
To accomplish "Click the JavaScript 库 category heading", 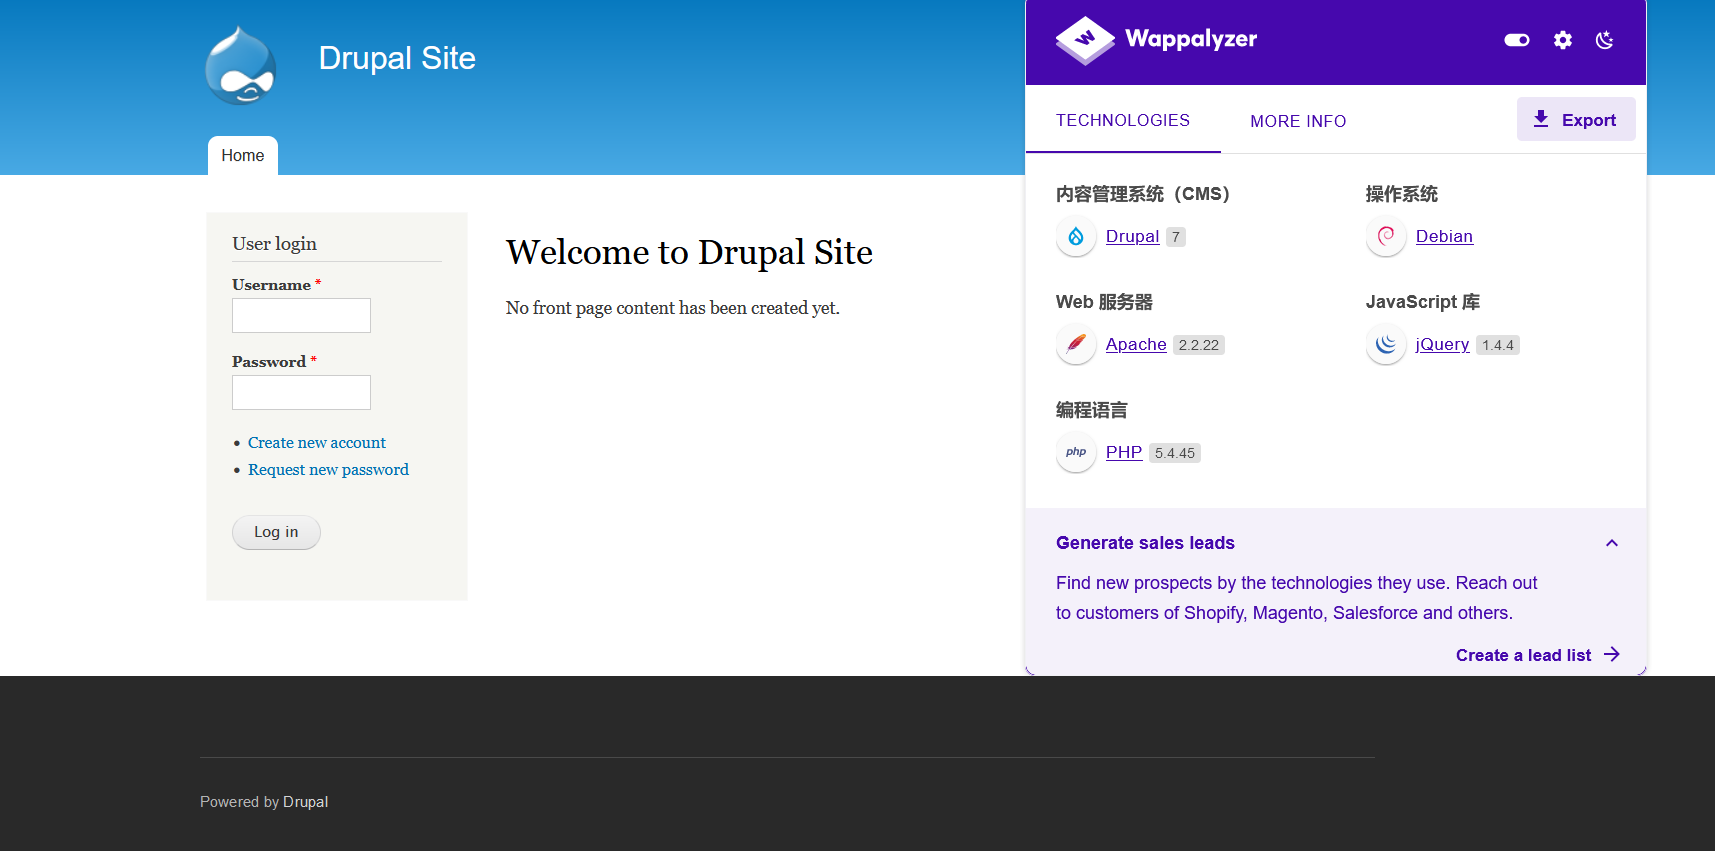I will 1423,302.
